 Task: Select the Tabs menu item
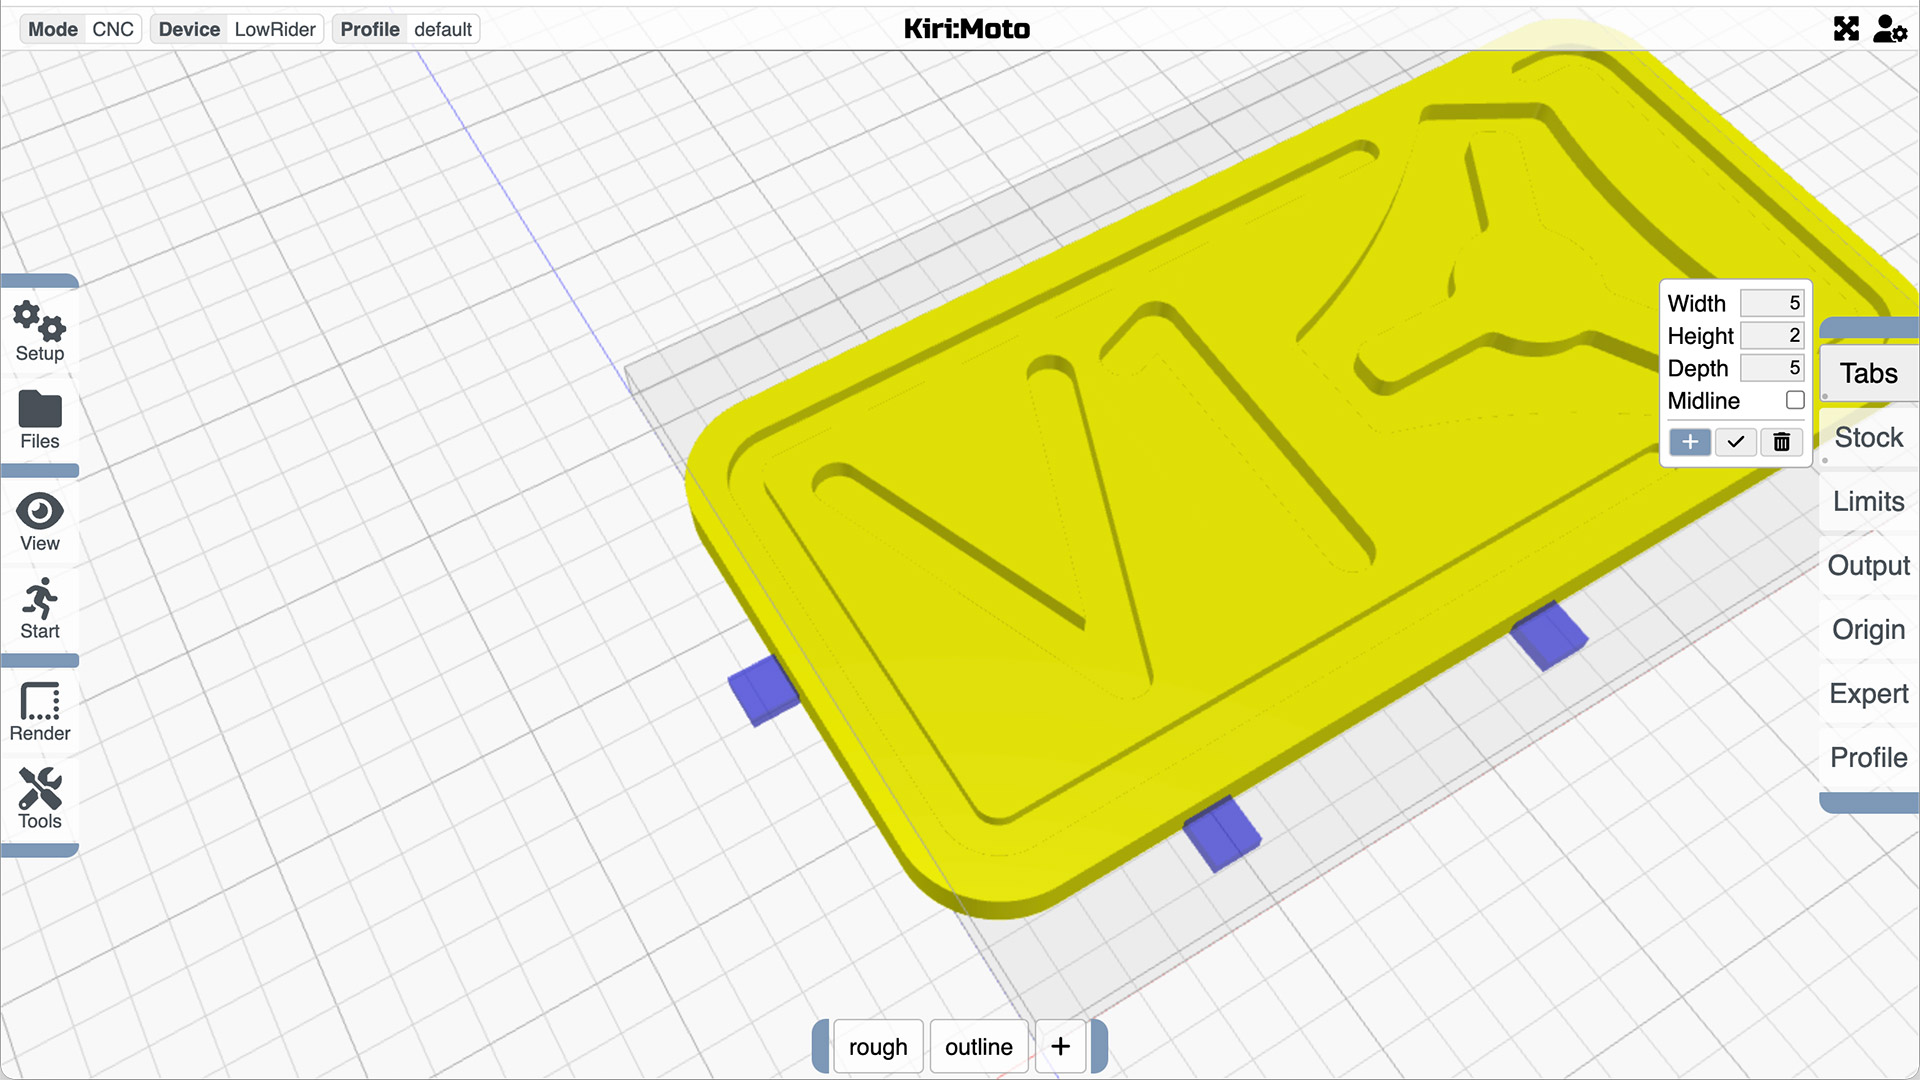point(1870,373)
